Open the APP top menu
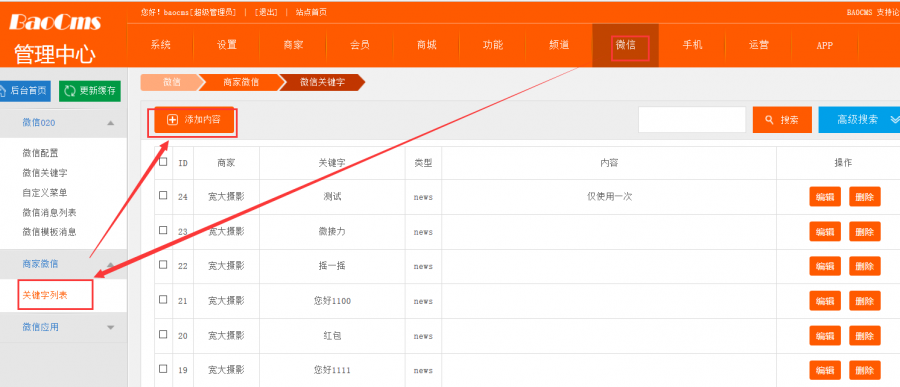Viewport: 900px width, 387px height. pos(825,45)
